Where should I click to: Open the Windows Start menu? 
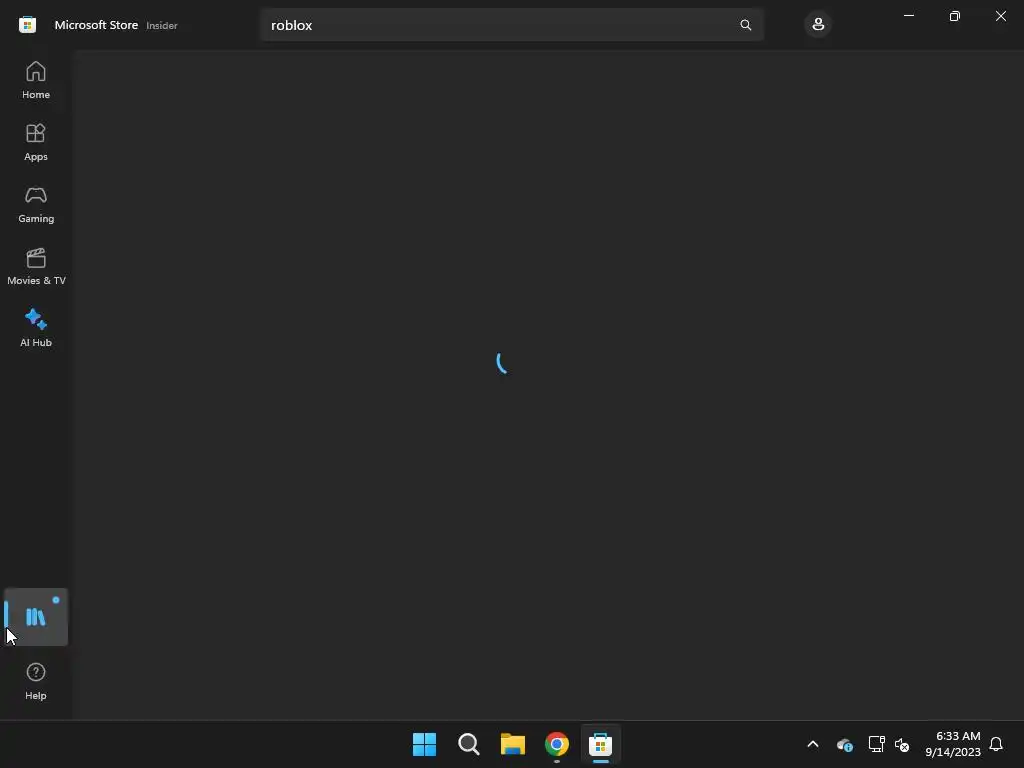424,744
